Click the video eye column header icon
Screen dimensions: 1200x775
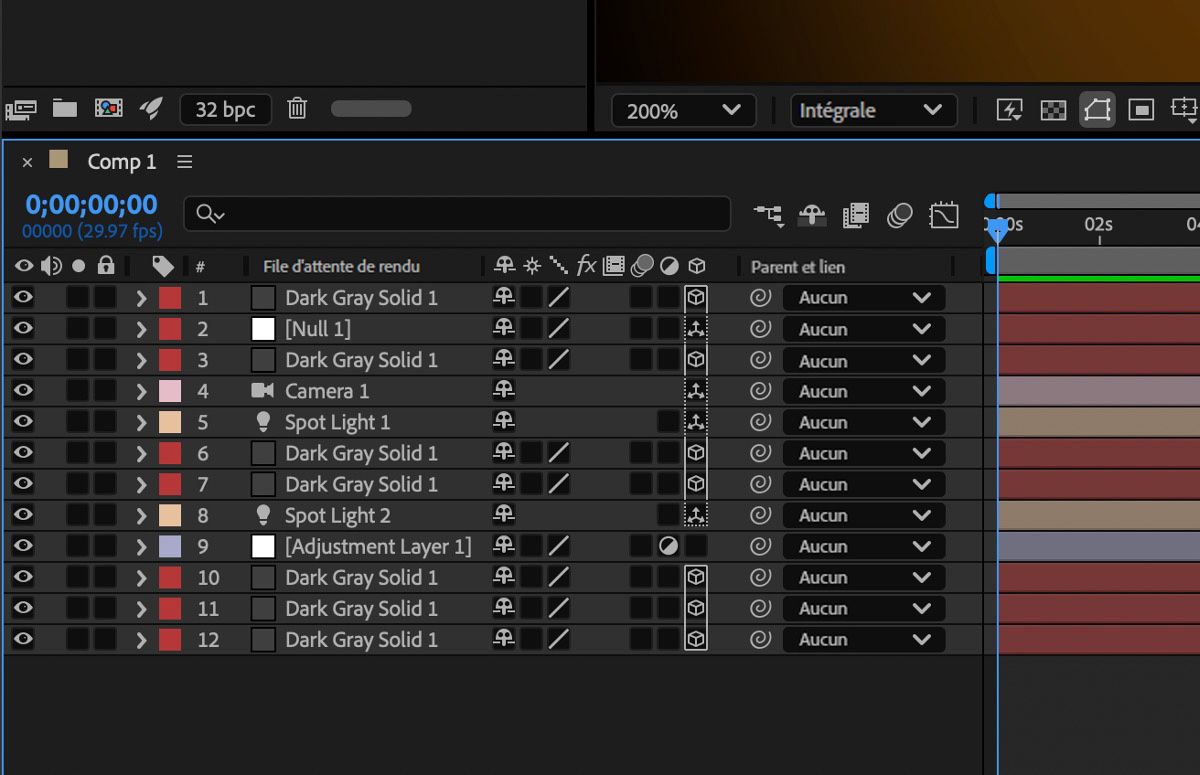pyautogui.click(x=23, y=266)
